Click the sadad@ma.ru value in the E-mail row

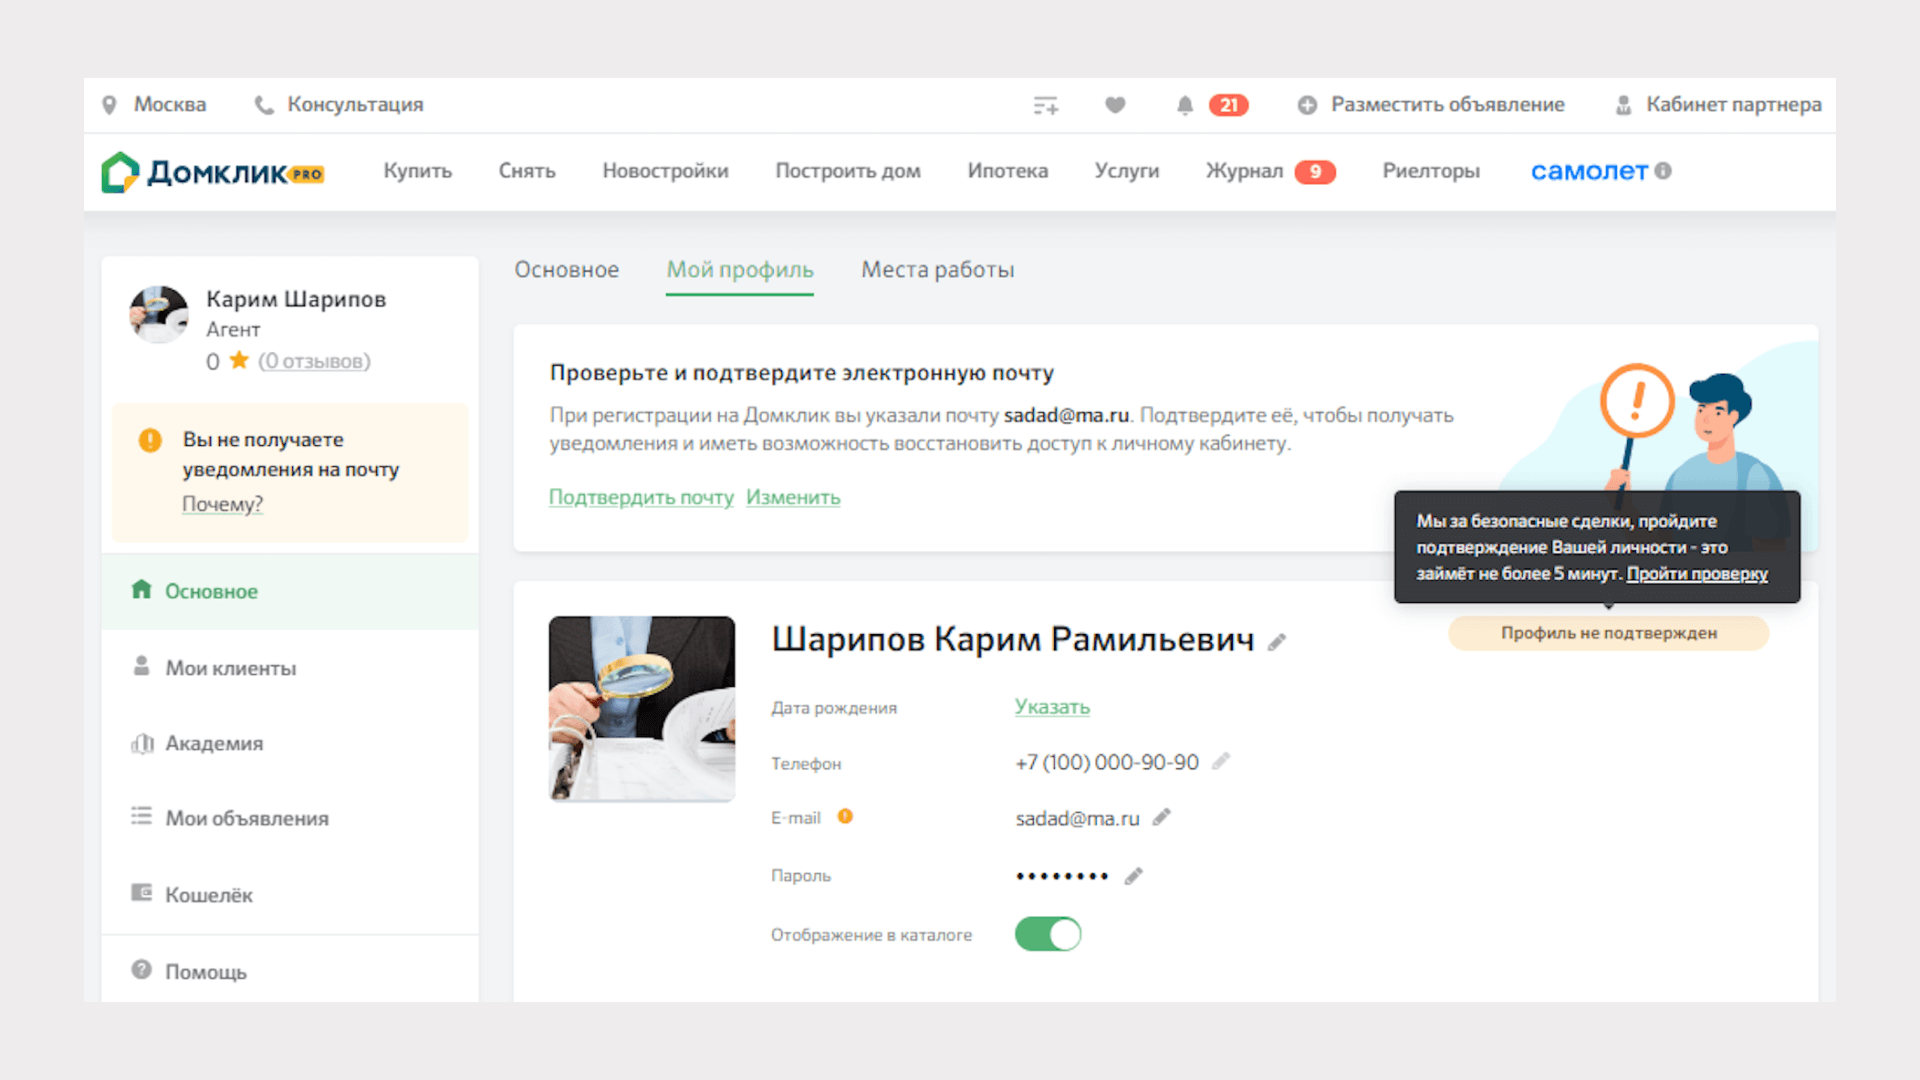pyautogui.click(x=1078, y=818)
